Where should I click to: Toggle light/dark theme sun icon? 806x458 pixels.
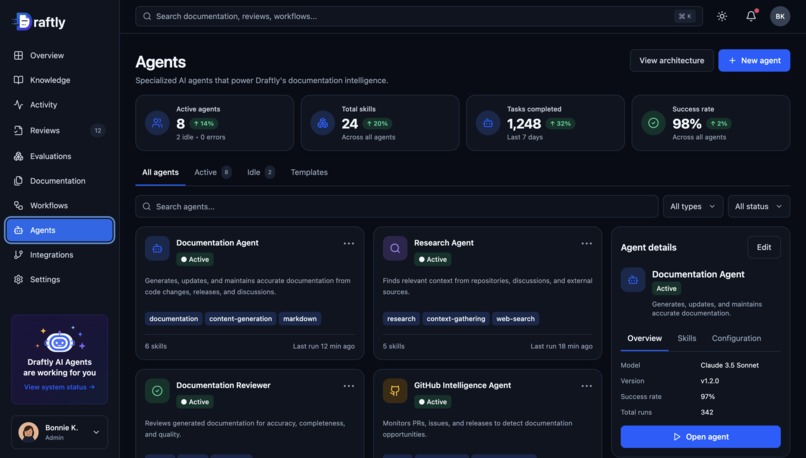point(722,16)
